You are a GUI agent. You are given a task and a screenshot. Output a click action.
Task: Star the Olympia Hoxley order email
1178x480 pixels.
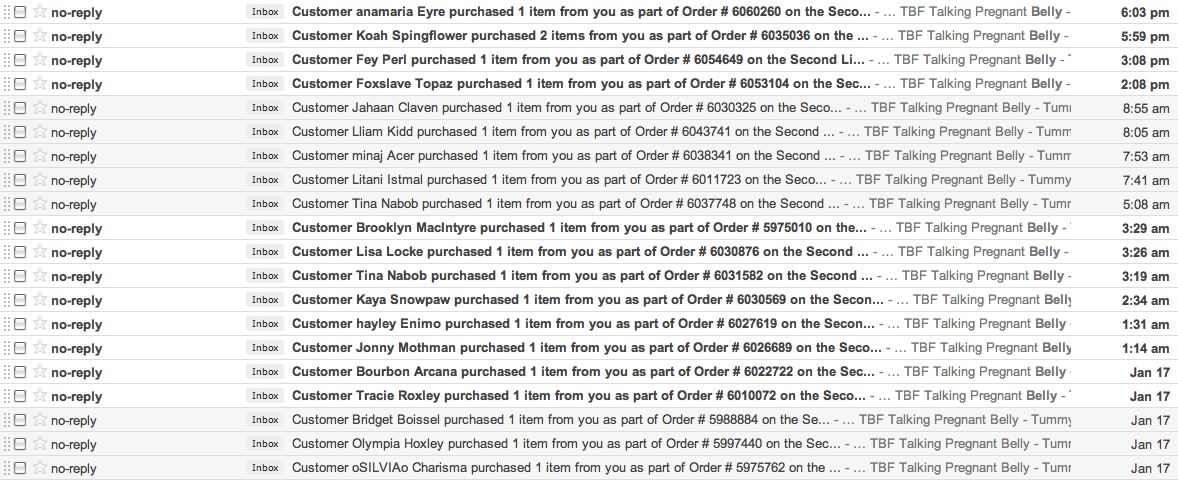point(40,444)
